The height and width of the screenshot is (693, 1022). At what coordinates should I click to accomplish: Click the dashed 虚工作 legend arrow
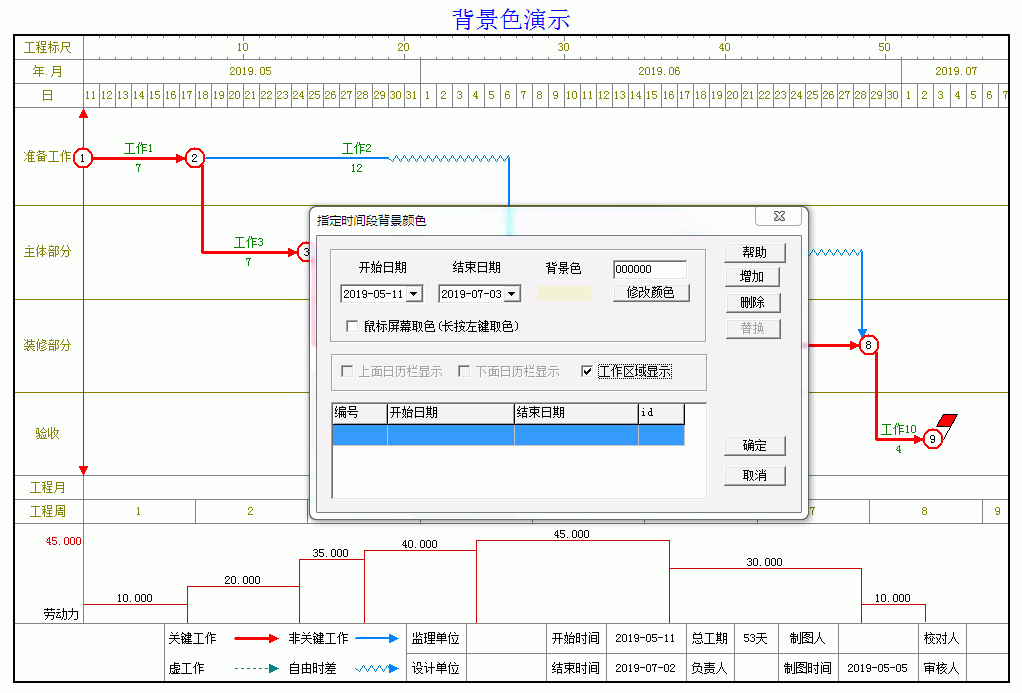click(x=256, y=668)
